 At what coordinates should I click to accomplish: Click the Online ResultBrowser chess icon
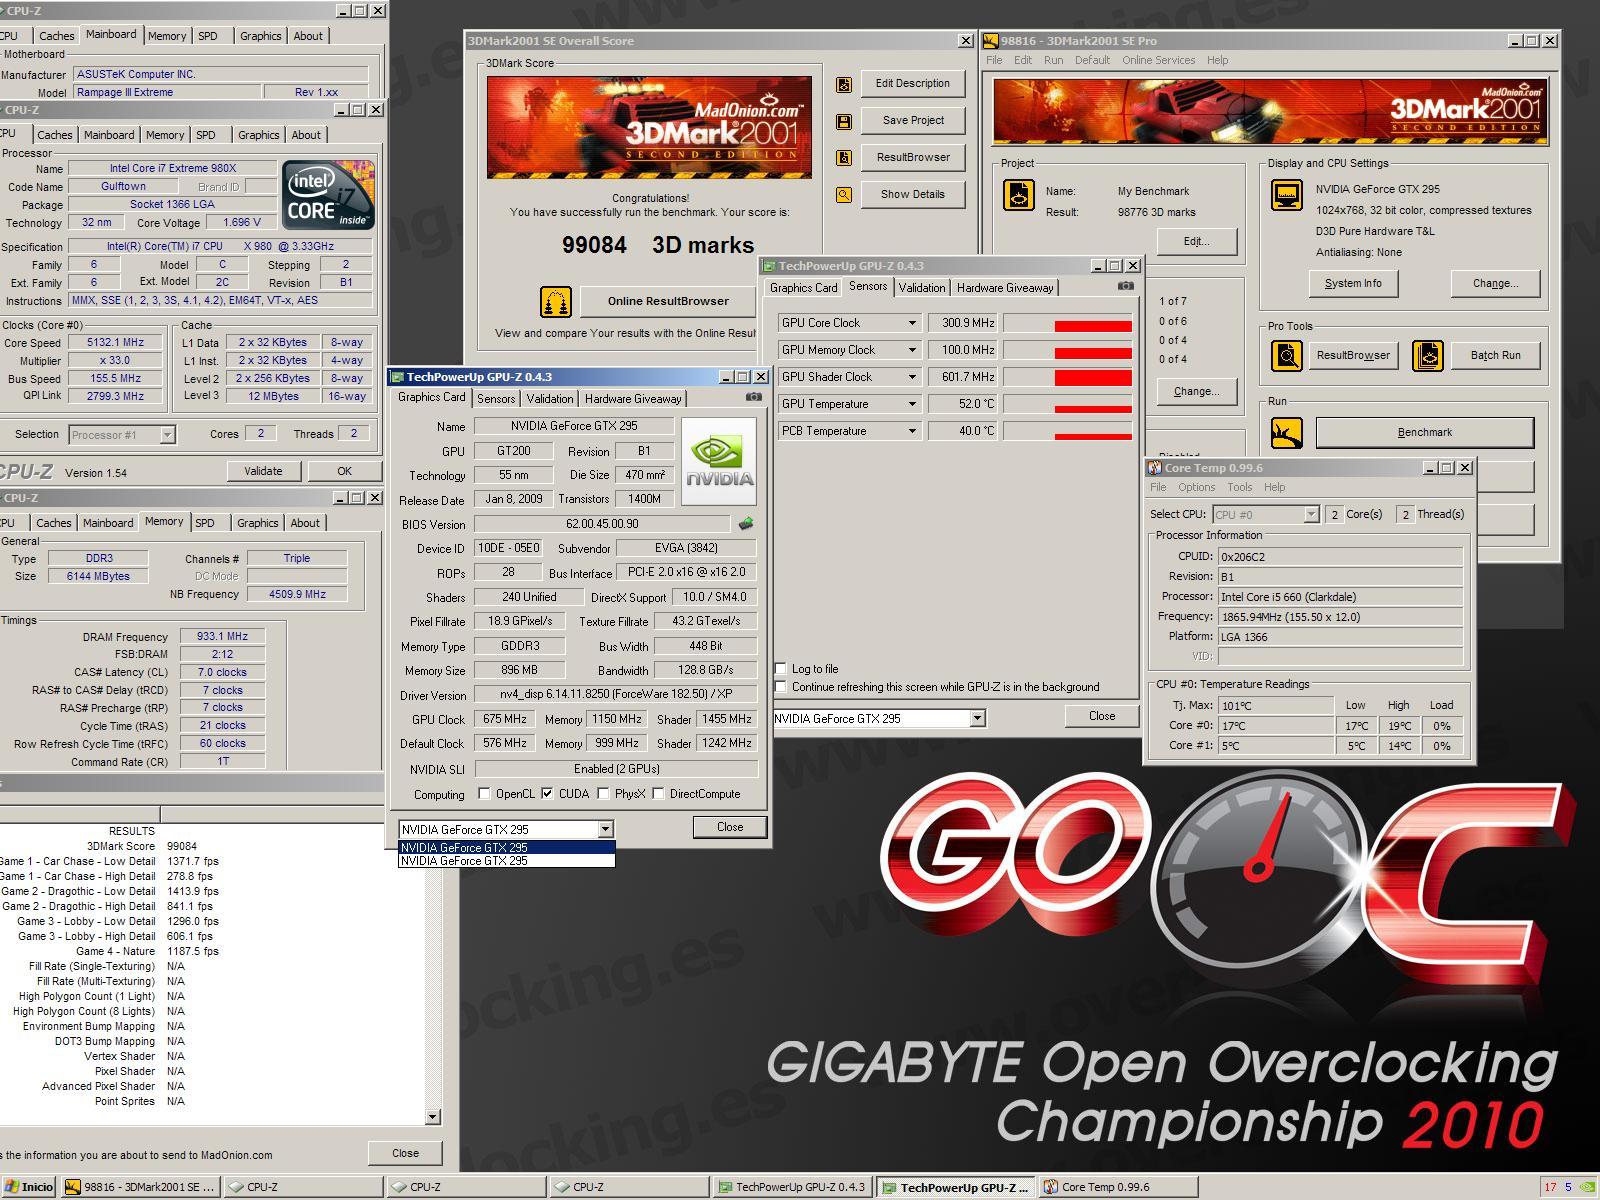(555, 301)
